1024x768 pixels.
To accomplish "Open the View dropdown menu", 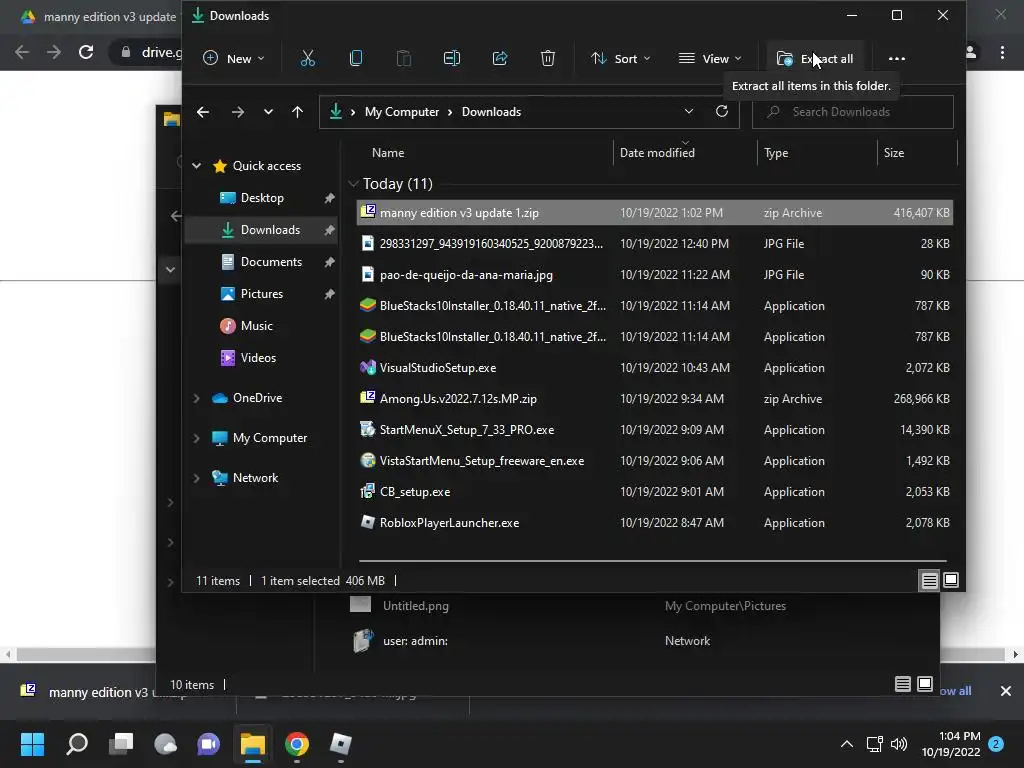I will [x=710, y=58].
